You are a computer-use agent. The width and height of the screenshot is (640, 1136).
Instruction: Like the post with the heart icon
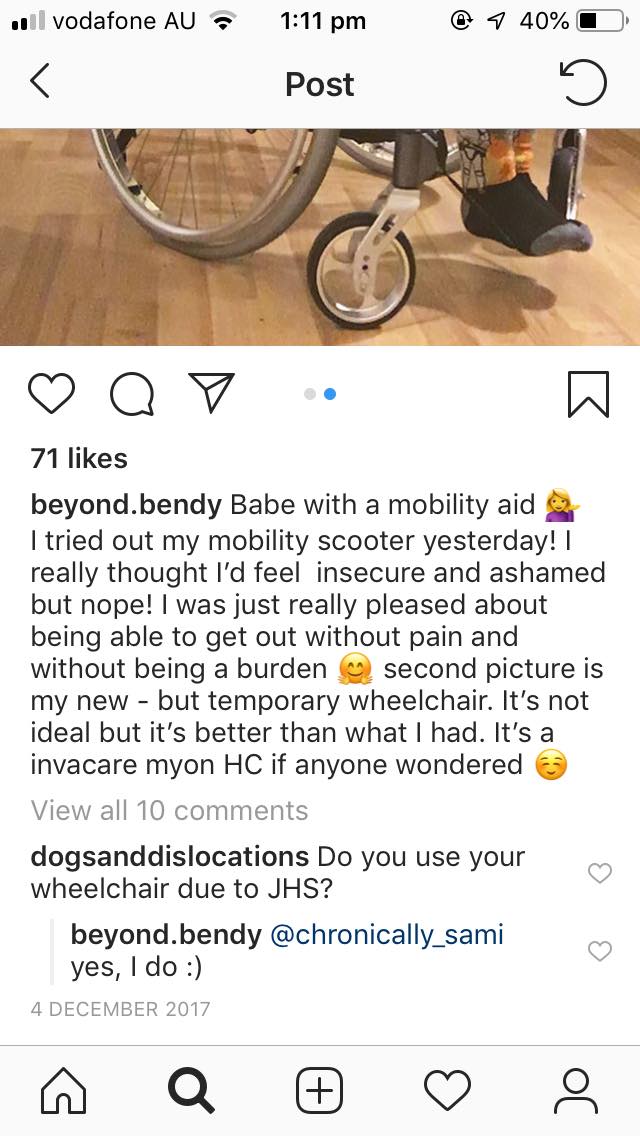(51, 394)
